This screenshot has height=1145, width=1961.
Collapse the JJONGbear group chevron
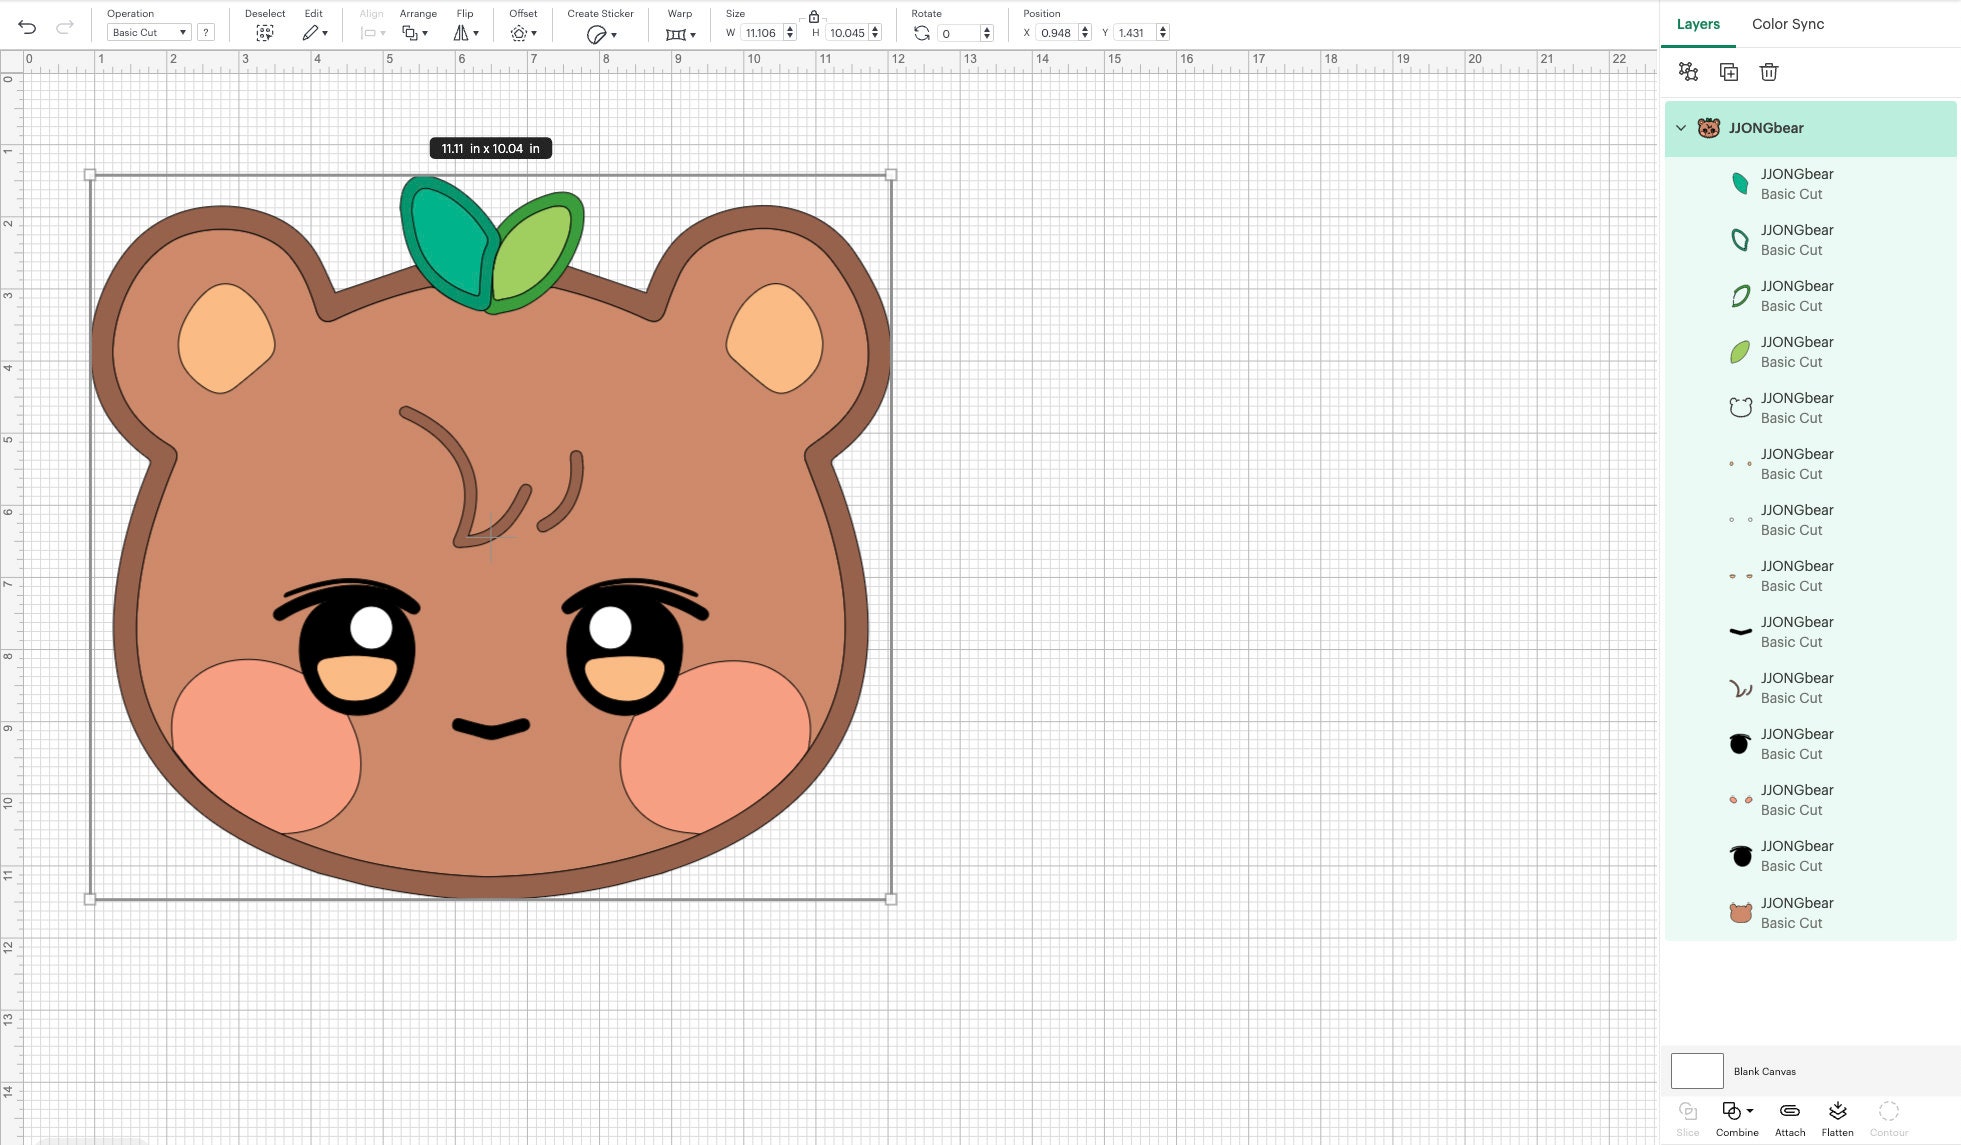[1681, 128]
